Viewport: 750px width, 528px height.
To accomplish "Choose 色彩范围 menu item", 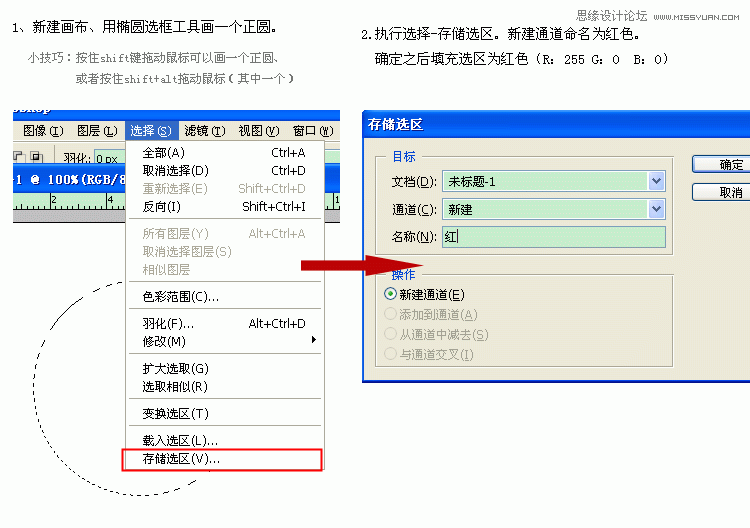I will pyautogui.click(x=180, y=296).
